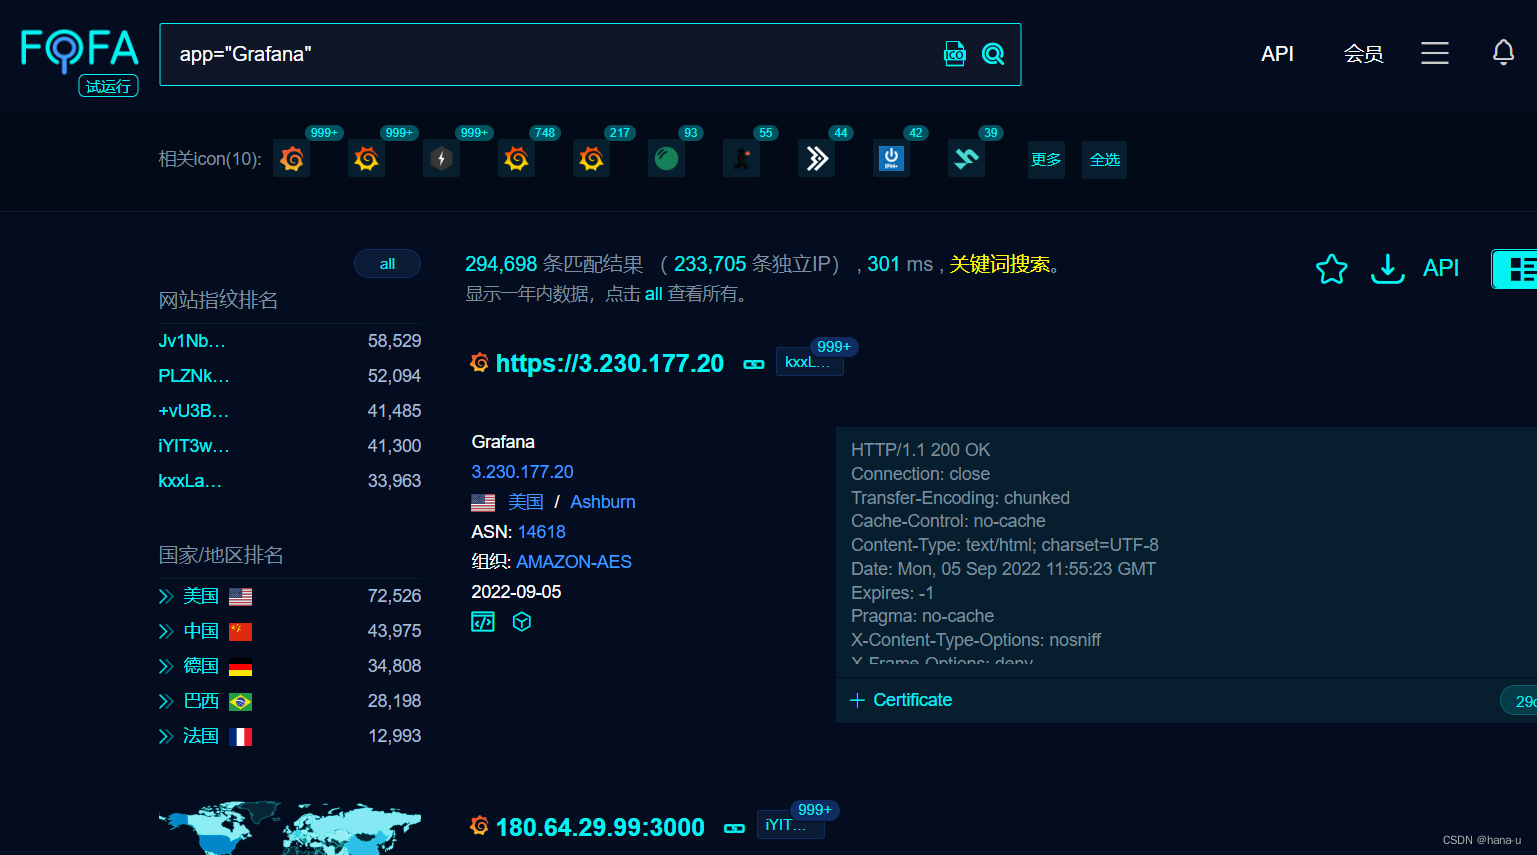Screen dimensions: 1537x855
Task: Click 更多 to show more icons
Action: (1046, 160)
